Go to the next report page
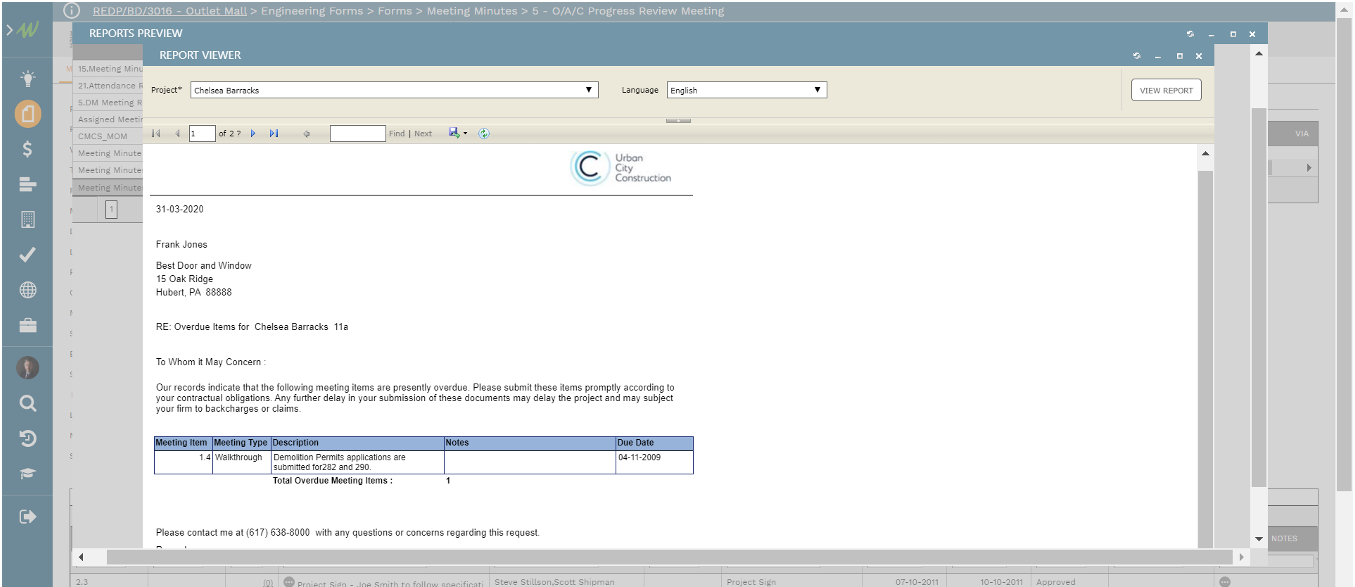The height and width of the screenshot is (587, 1355). pos(253,133)
